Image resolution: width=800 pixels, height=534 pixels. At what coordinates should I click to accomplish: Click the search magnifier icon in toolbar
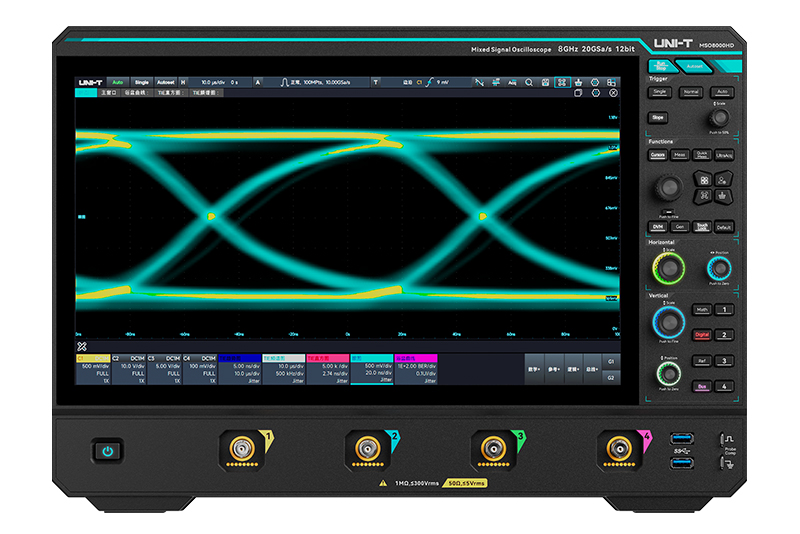coord(529,82)
